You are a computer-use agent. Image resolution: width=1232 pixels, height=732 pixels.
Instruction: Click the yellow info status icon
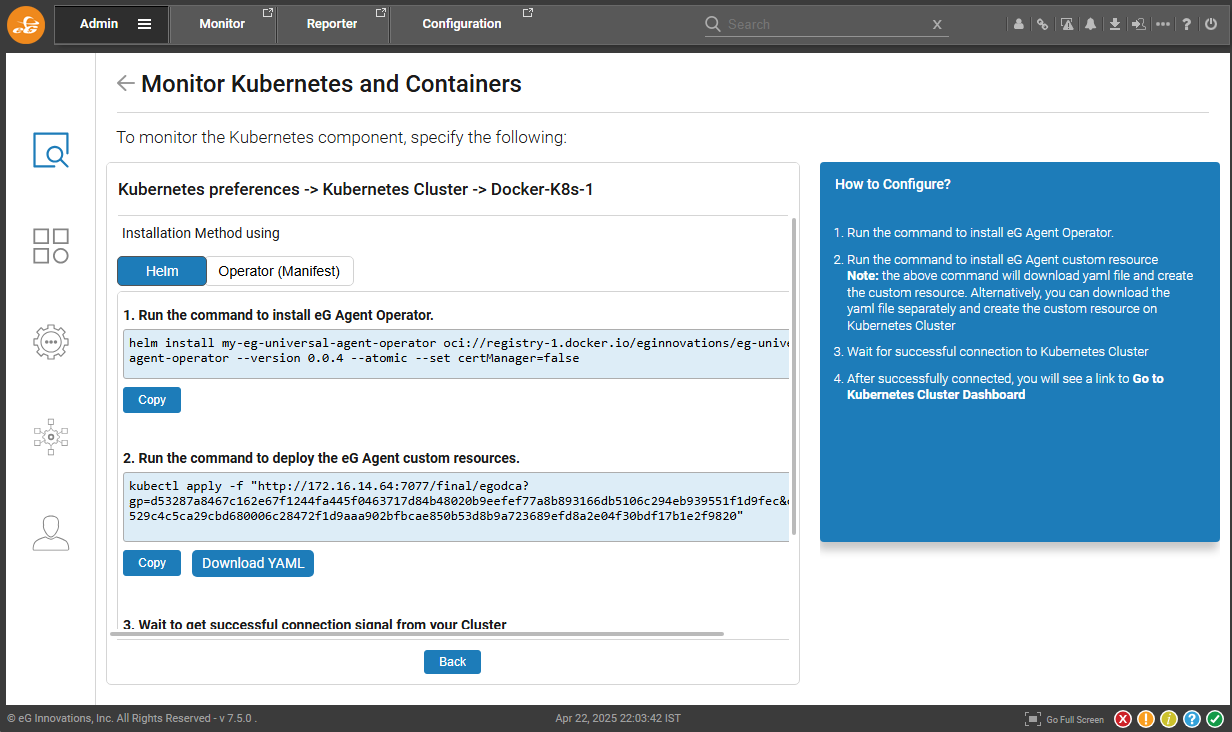point(1169,719)
